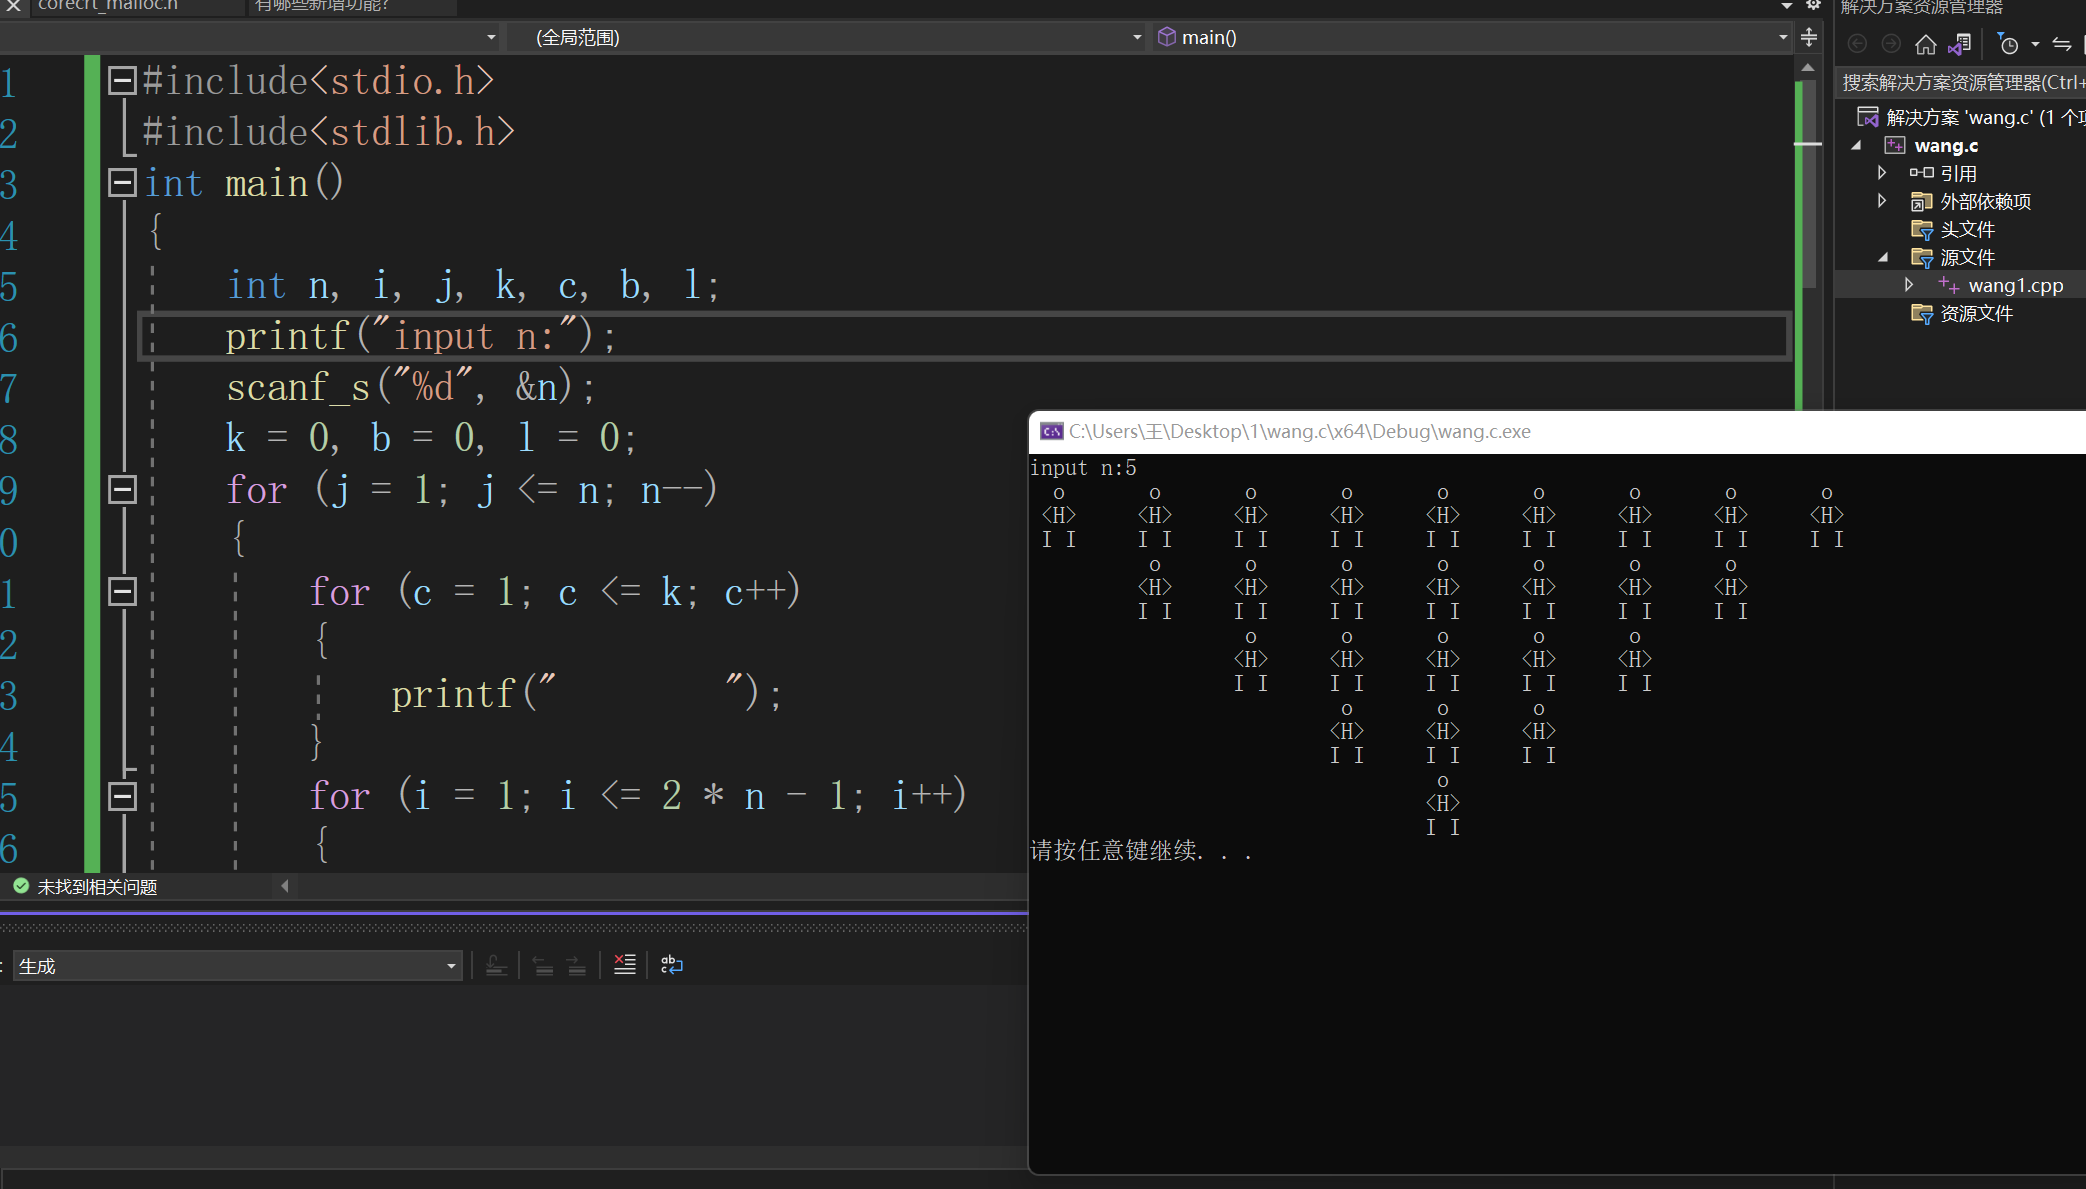
Task: Clear all output with red X icon
Action: 624,965
